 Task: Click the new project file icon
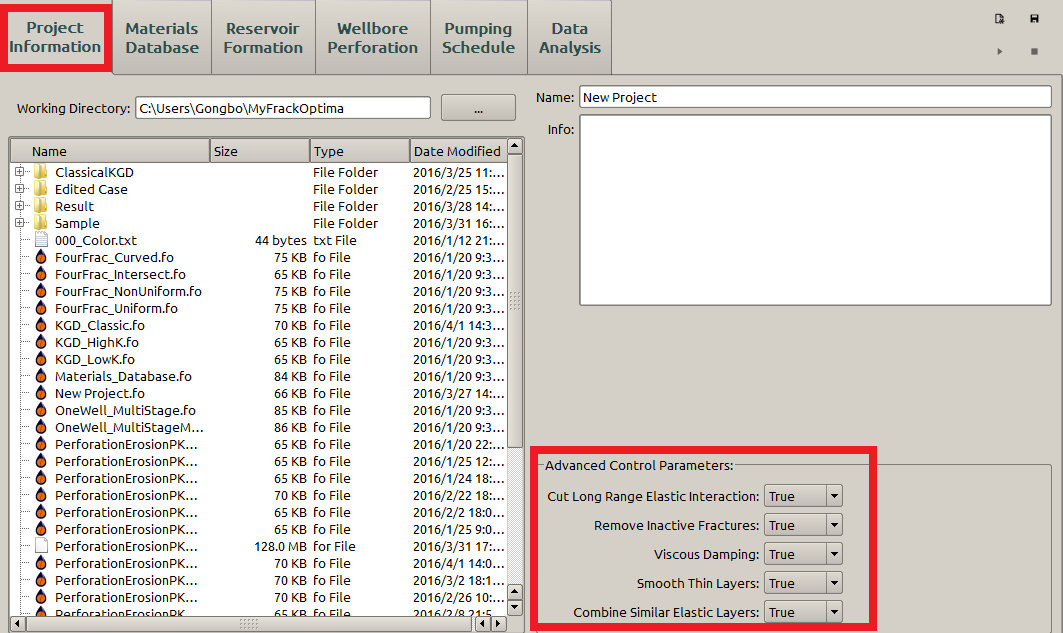pos(999,19)
